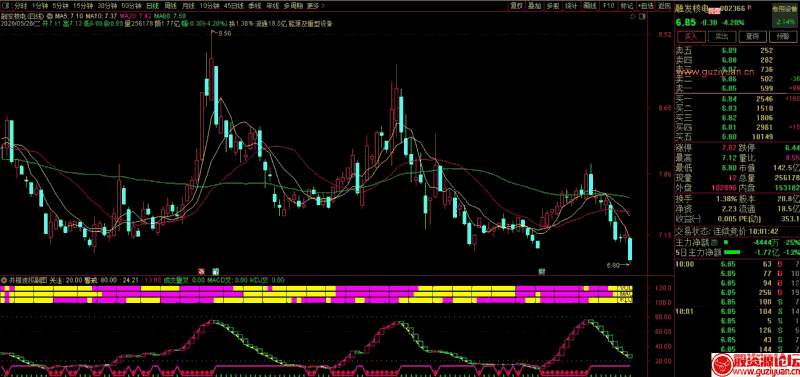Click the 标记 mark button

[626, 6]
